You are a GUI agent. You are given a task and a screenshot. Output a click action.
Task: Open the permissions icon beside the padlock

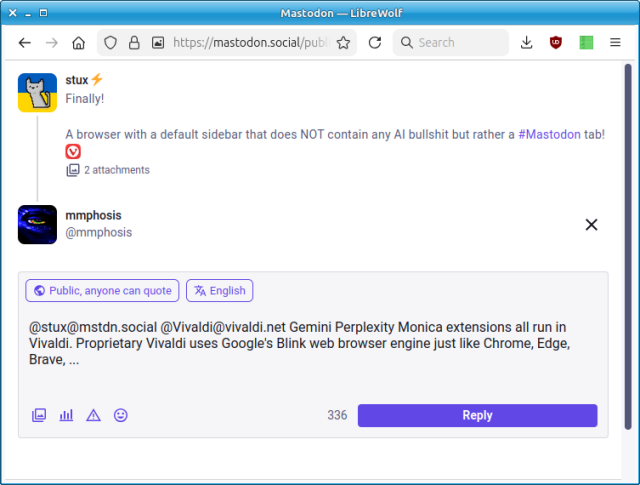[158, 42]
